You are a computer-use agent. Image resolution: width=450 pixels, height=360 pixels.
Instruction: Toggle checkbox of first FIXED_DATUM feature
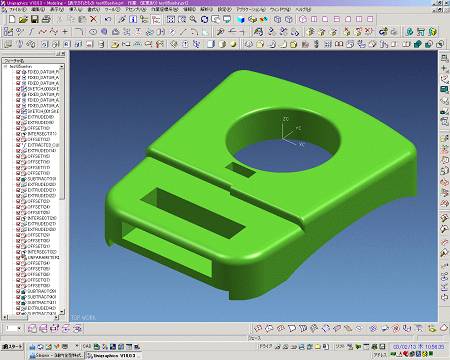pos(19,72)
